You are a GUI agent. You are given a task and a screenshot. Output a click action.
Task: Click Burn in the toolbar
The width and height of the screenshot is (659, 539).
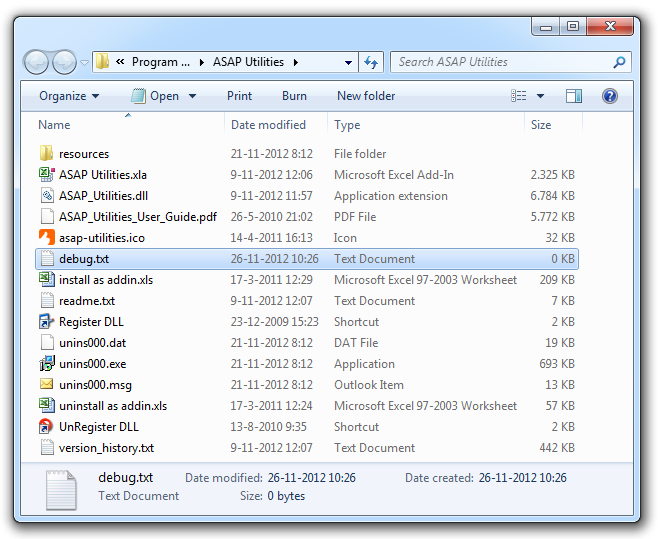tap(294, 96)
